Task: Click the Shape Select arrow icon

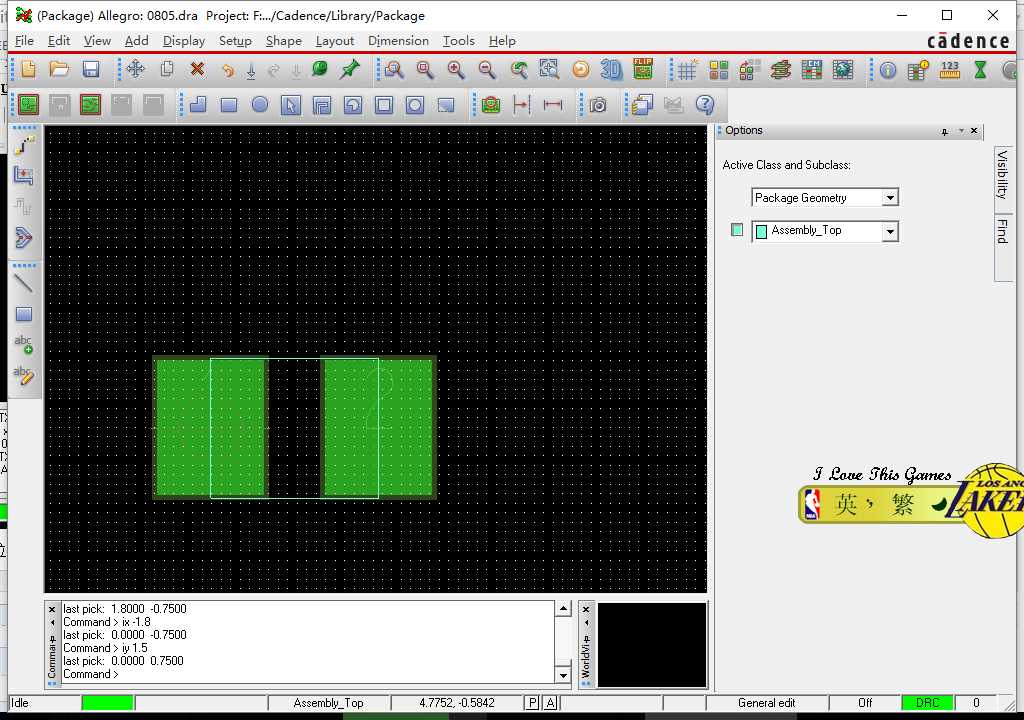Action: (x=291, y=105)
